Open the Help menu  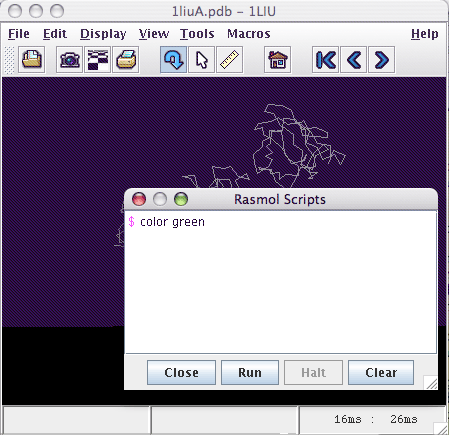point(425,34)
